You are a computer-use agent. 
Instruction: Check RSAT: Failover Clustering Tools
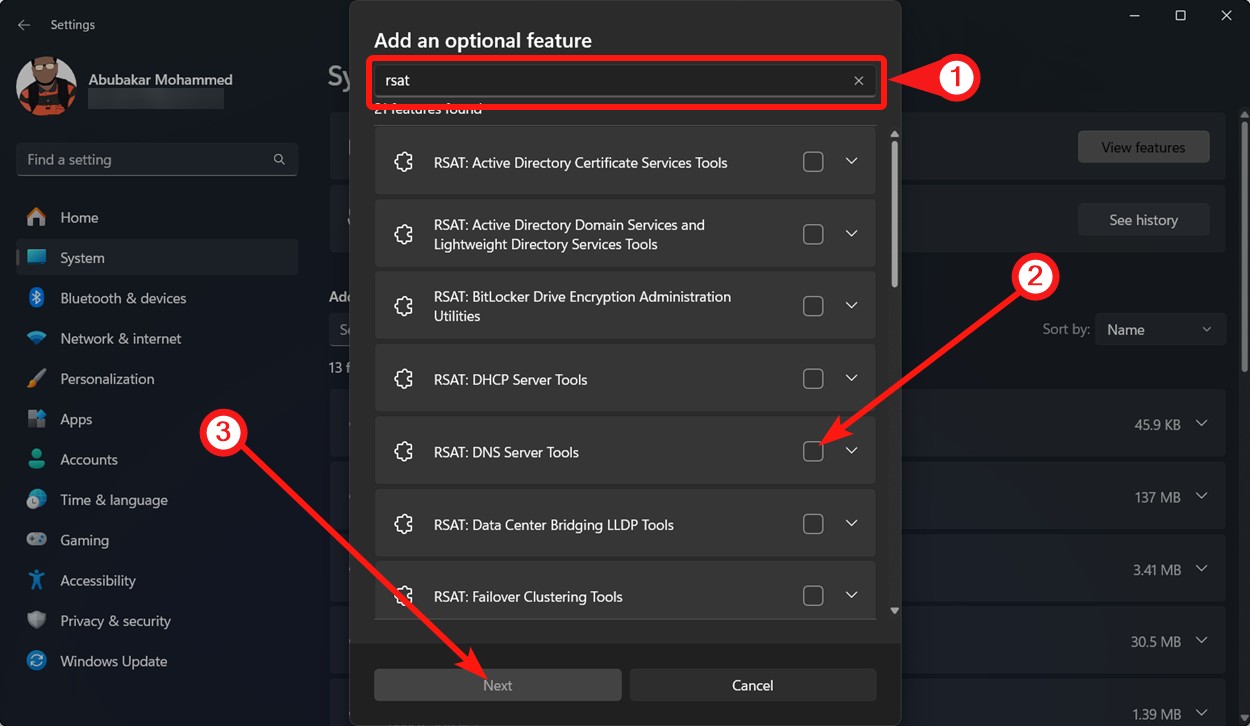point(813,595)
